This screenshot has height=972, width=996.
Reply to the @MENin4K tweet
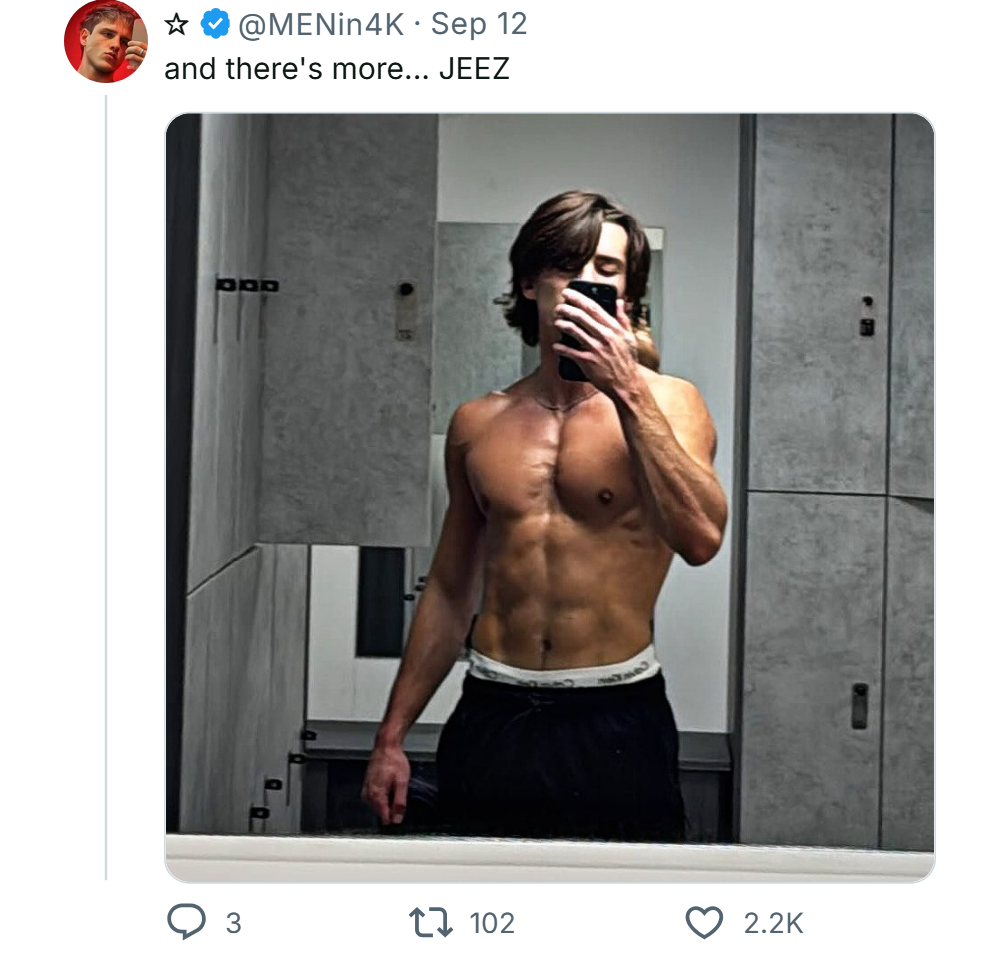pos(184,922)
